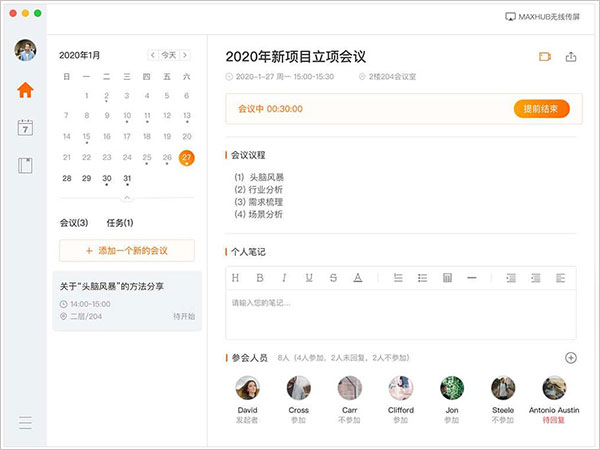
Task: Add attendee with plus circle icon
Action: [x=571, y=358]
